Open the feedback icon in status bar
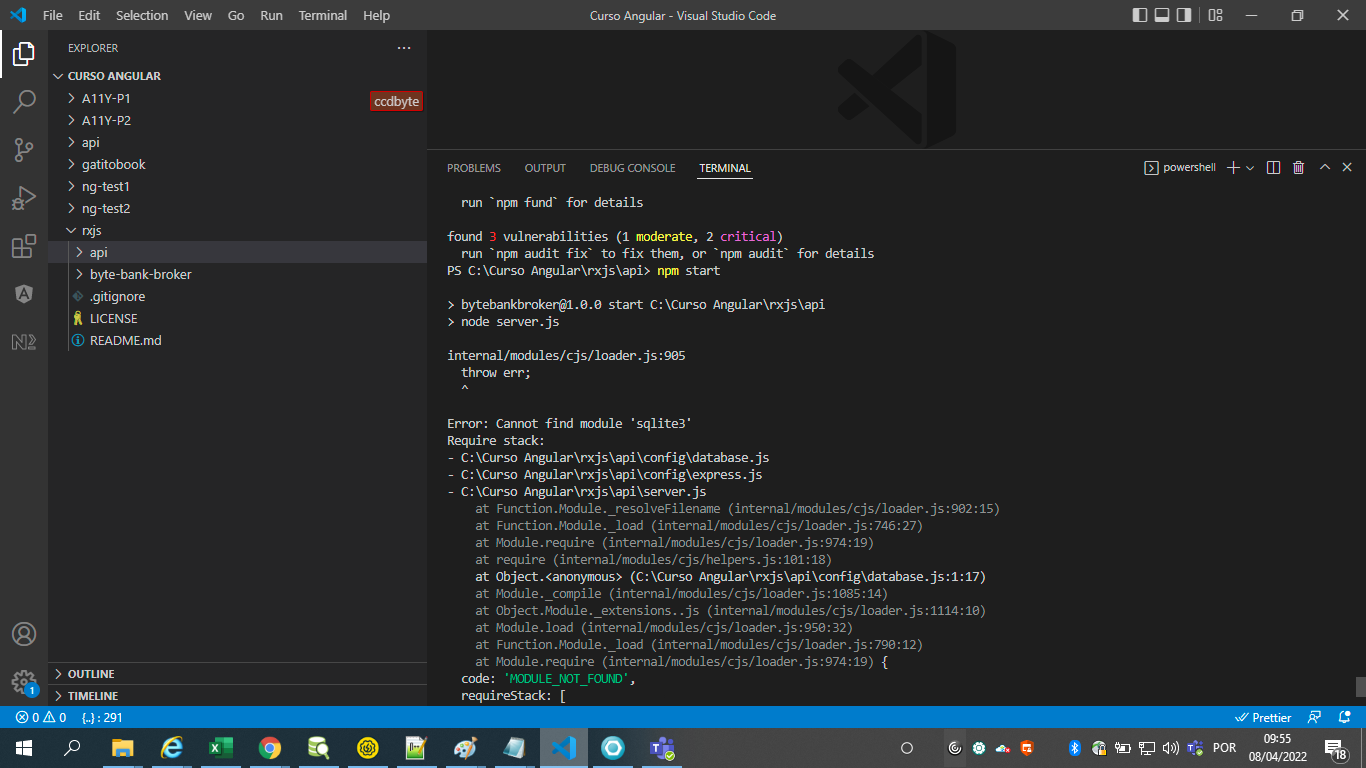 (x=1315, y=717)
